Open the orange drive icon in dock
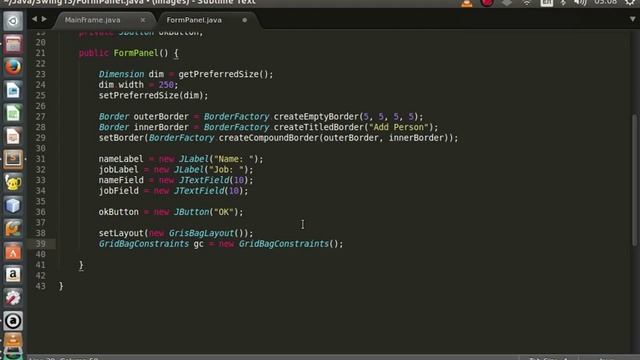The height and width of the screenshot is (360, 640). pyautogui.click(x=13, y=341)
